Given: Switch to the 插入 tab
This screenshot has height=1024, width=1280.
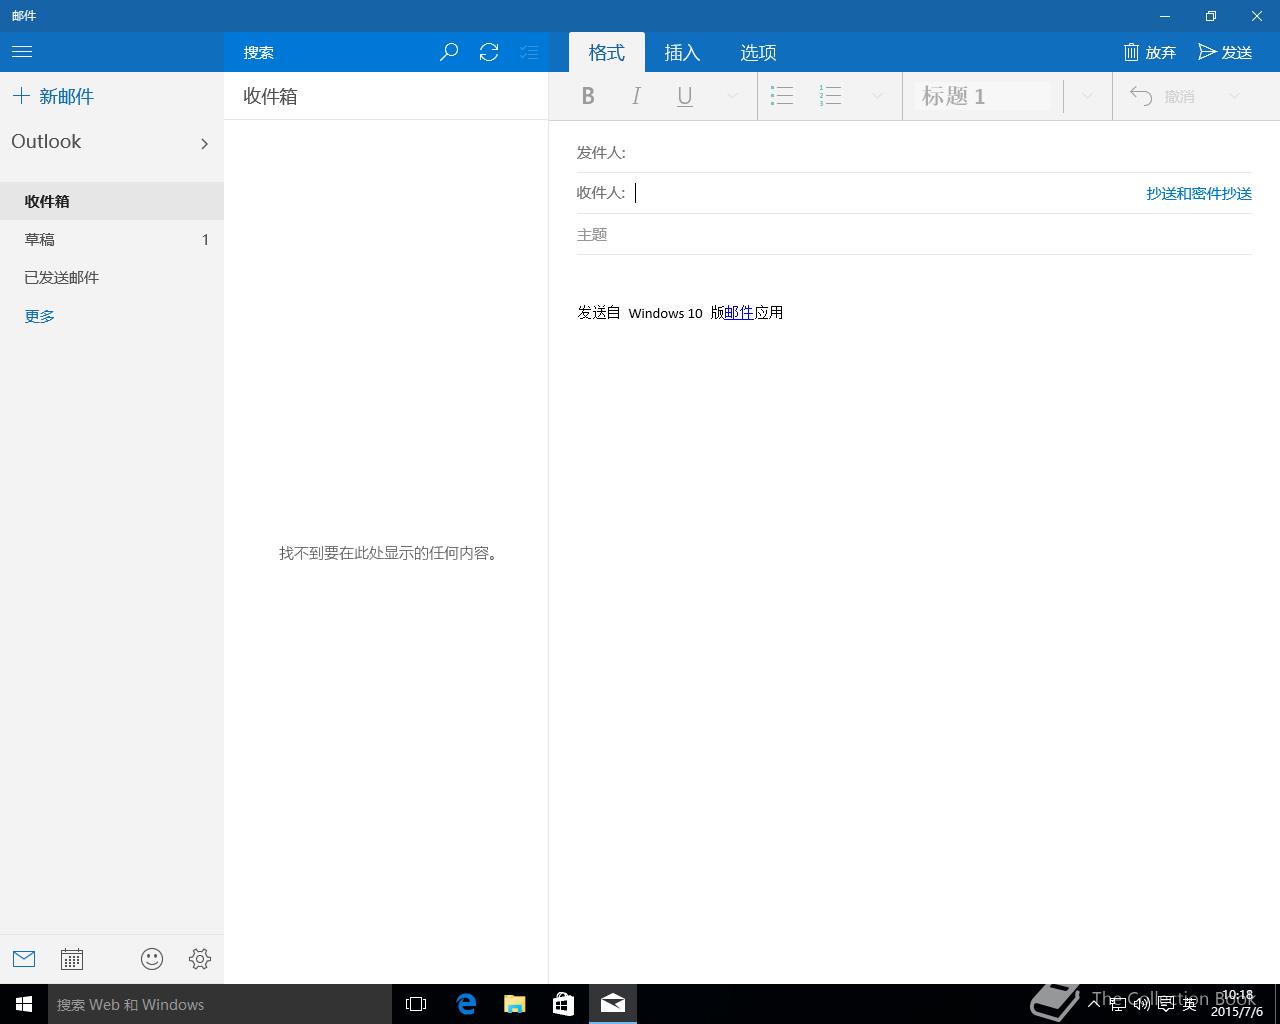Looking at the screenshot, I should (682, 52).
